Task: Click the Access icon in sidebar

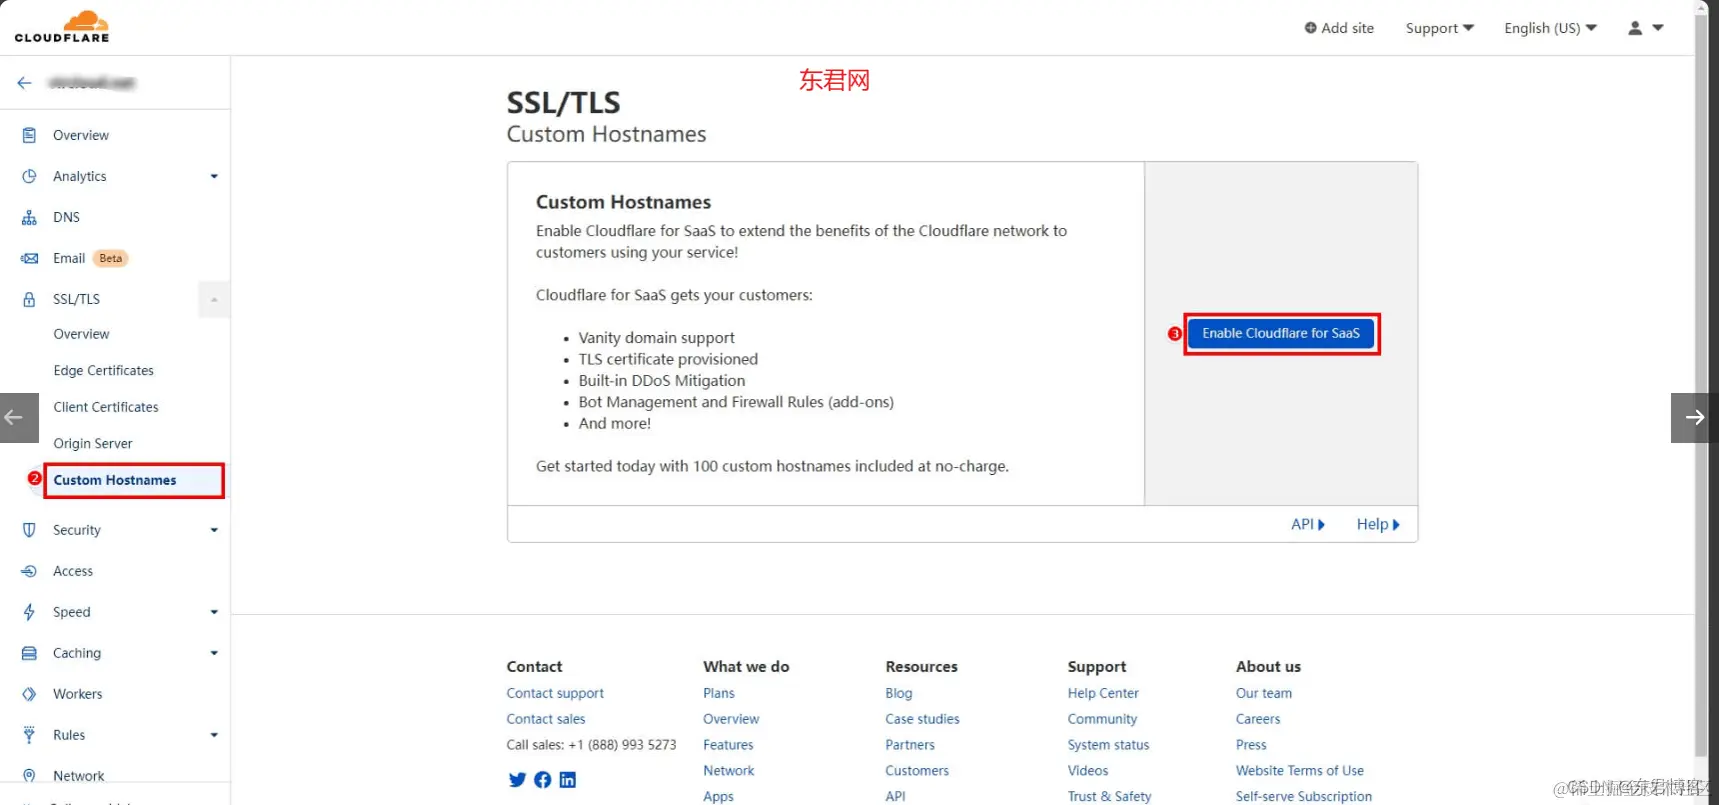Action: pyautogui.click(x=29, y=571)
